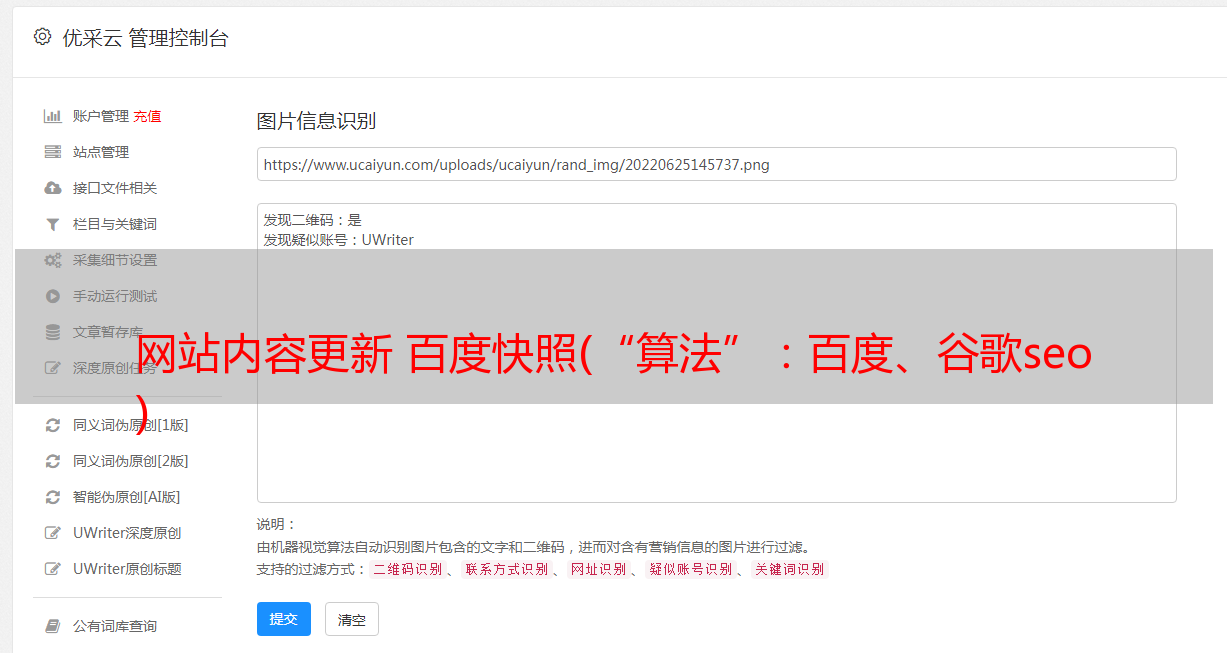
Task: Click edit icon of UWriter深度原创
Action: 53,533
